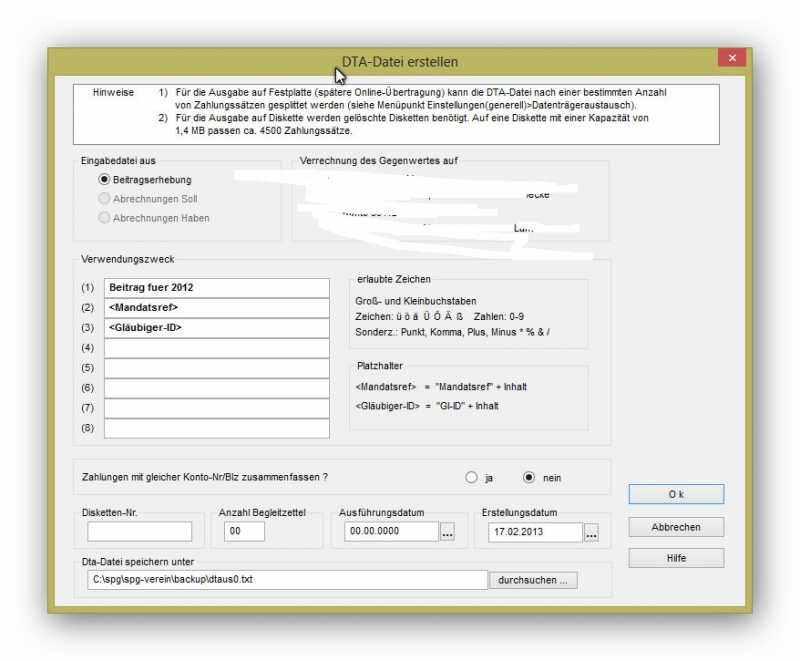Click the Dta-Datei save path field
This screenshot has height=661, width=800.
tap(287, 580)
